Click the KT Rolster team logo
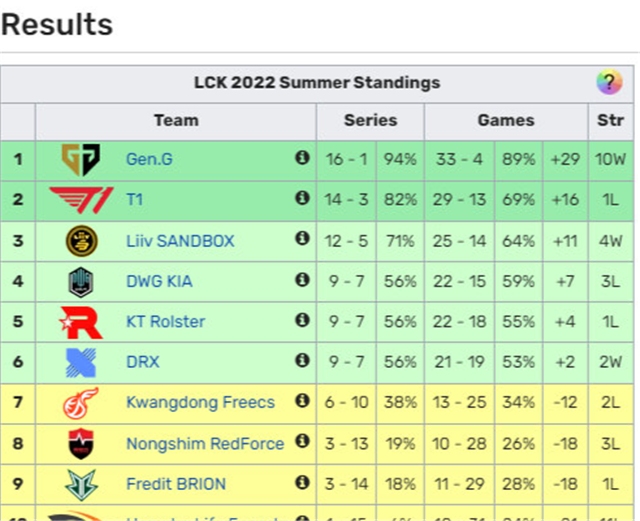 (80, 321)
